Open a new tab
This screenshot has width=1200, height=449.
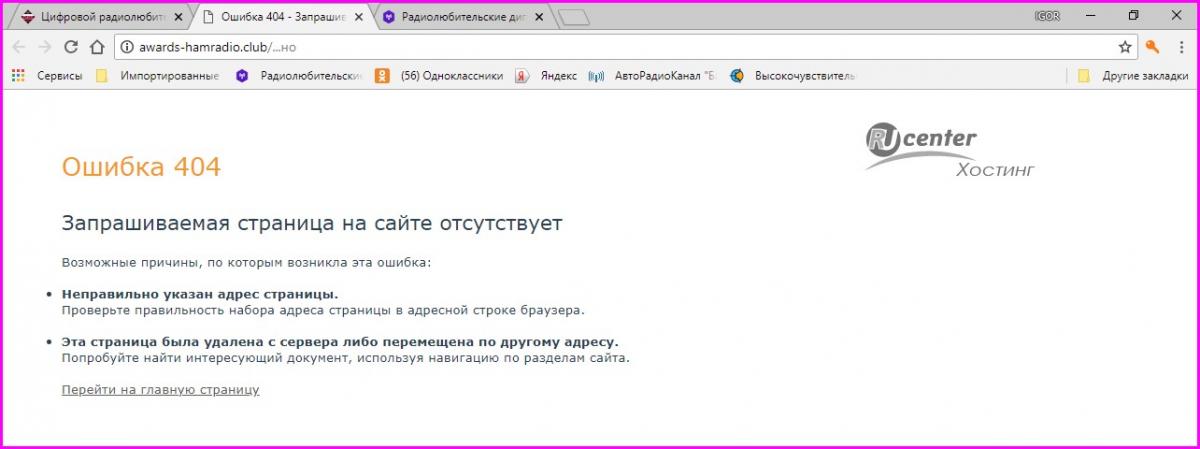click(x=573, y=17)
